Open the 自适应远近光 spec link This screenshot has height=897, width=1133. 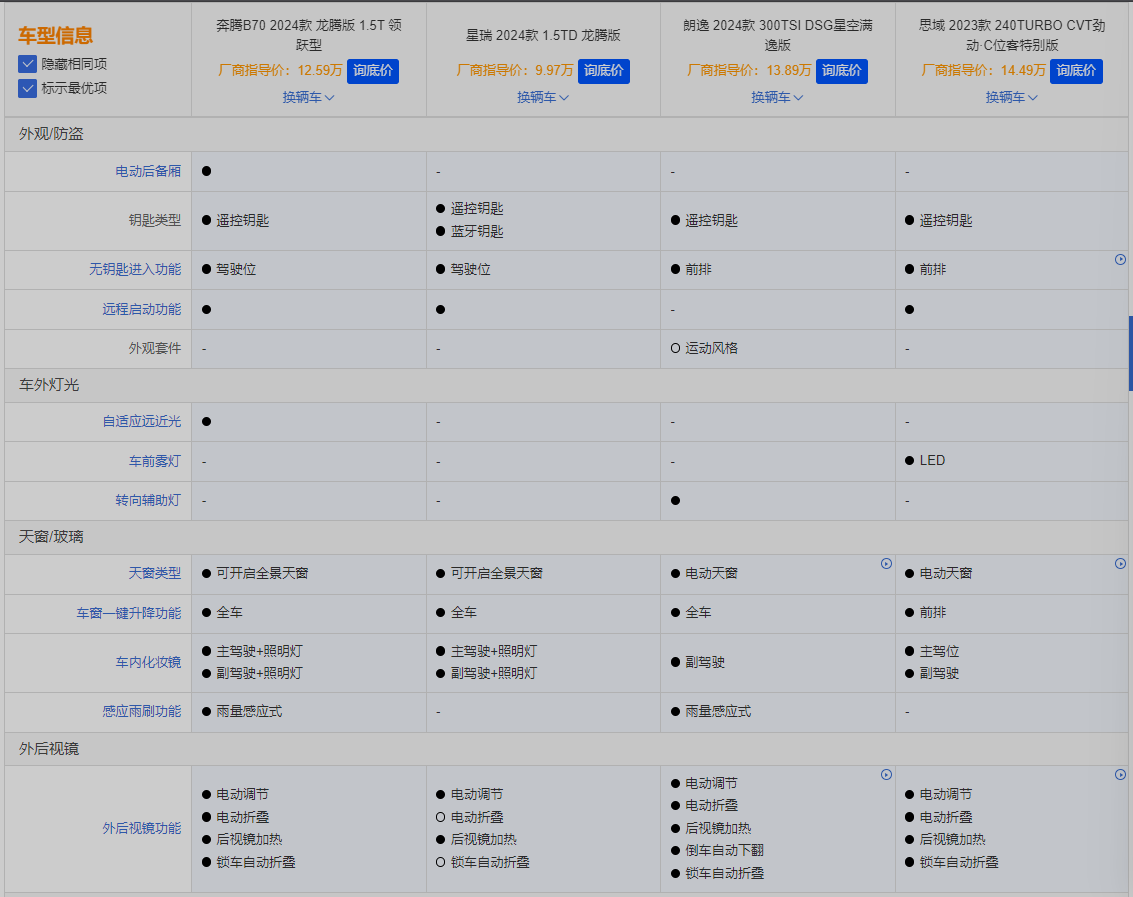142,421
